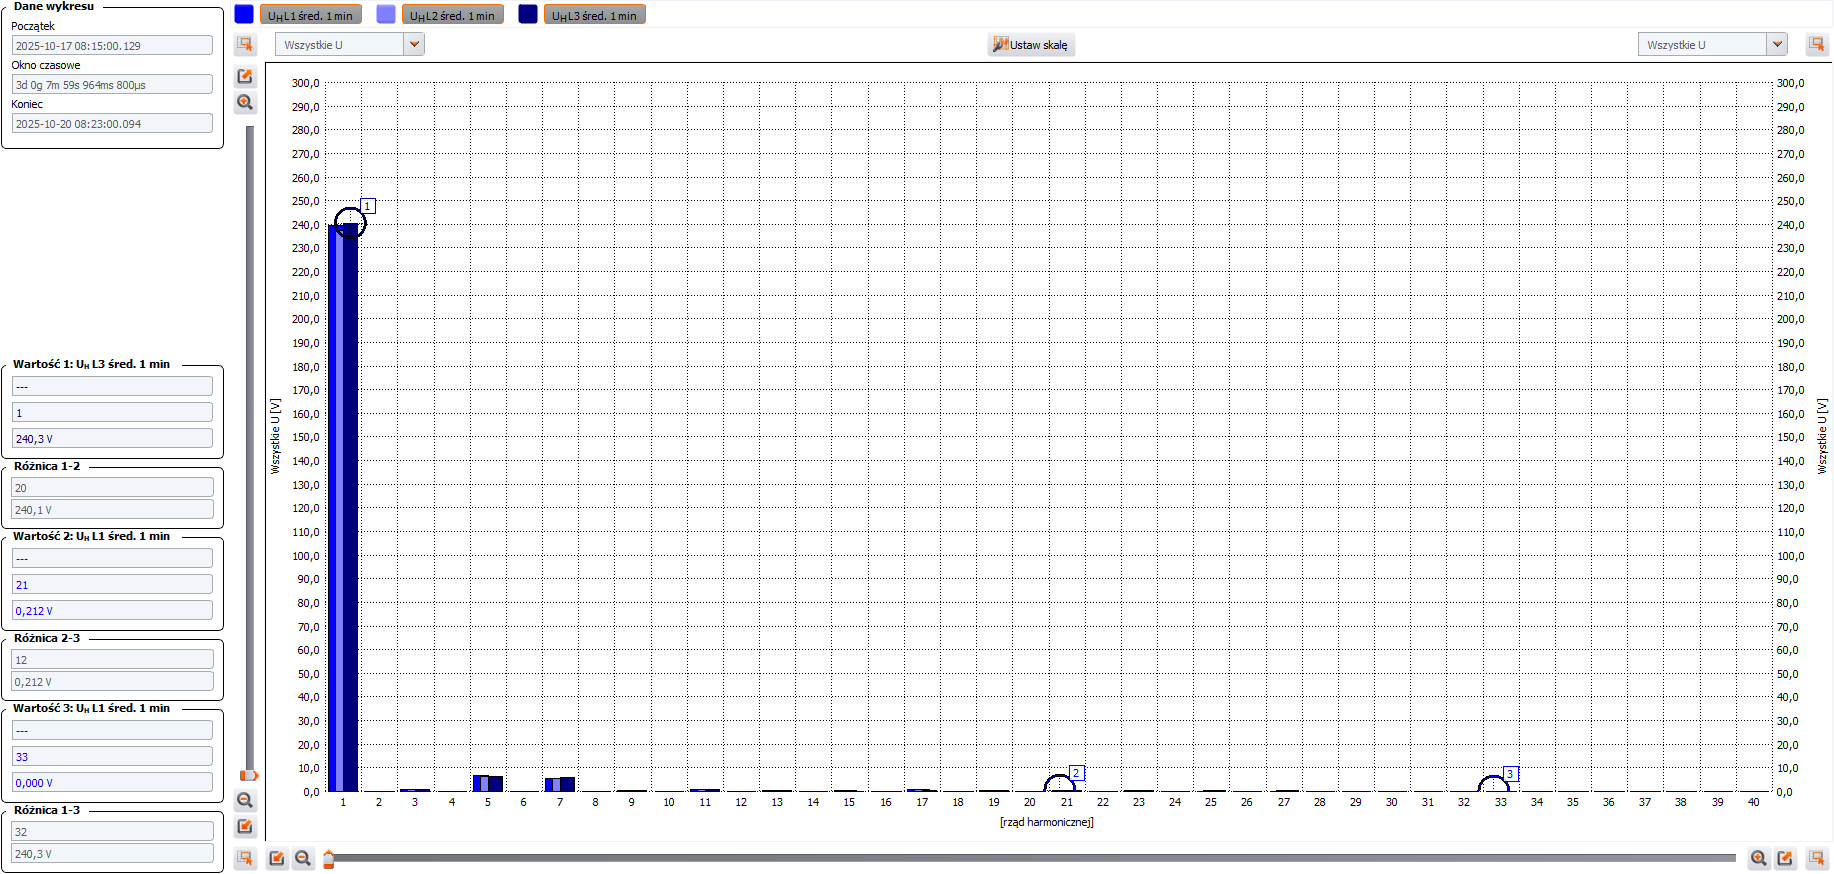The image size is (1834, 874).
Task: Click the horizontal zoom-in magnifier at bottom right
Action: pyautogui.click(x=1759, y=859)
